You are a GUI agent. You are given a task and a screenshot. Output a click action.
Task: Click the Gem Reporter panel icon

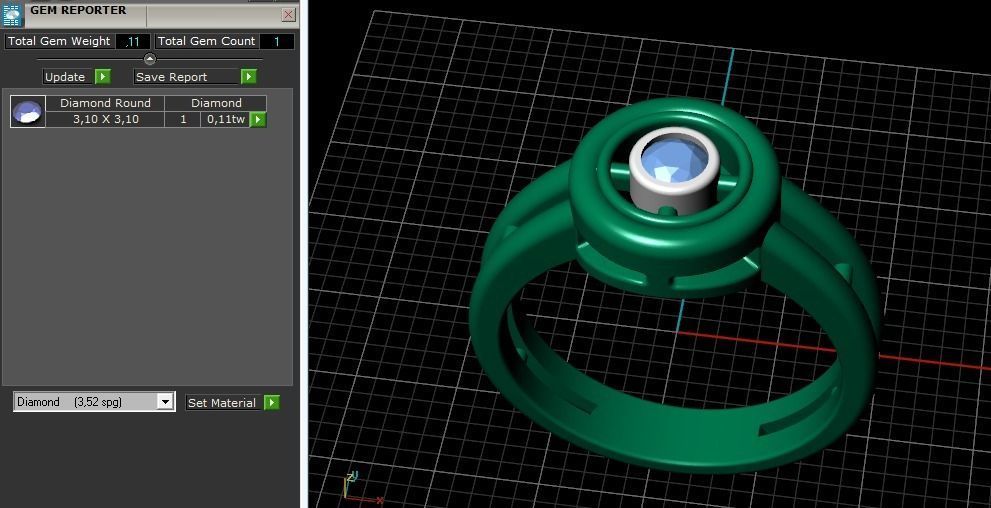click(x=12, y=14)
